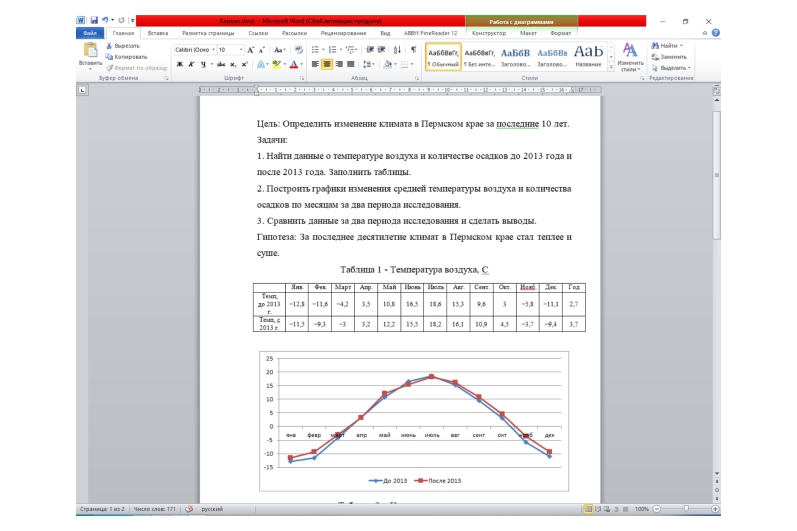Viewport: 797px width, 531px height.
Task: Open the Макет chart tab
Action: click(528, 33)
